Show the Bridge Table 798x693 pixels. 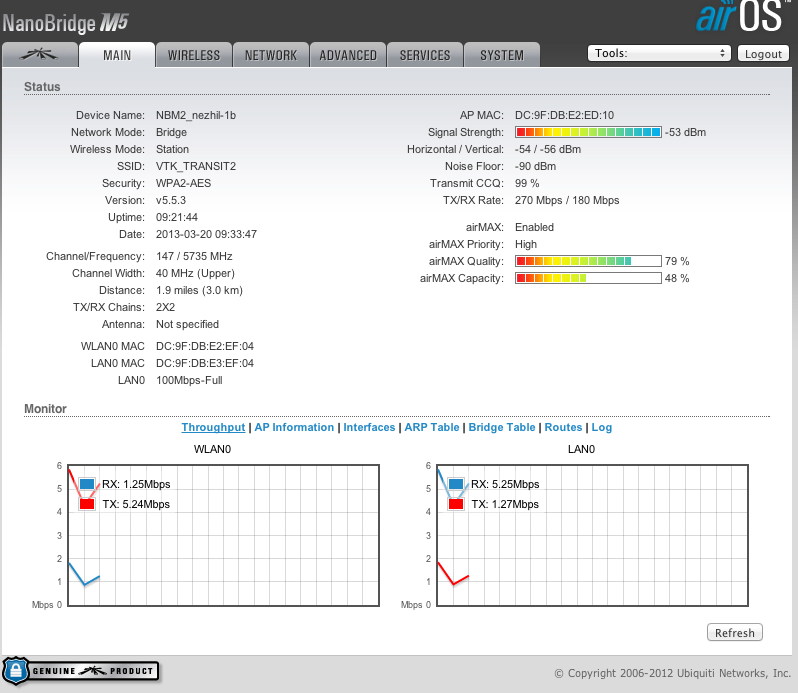(x=502, y=427)
